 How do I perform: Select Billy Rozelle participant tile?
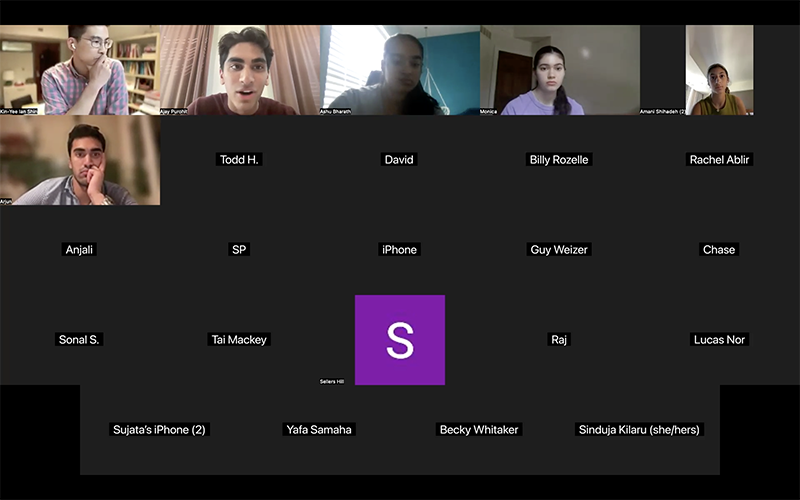click(x=559, y=160)
